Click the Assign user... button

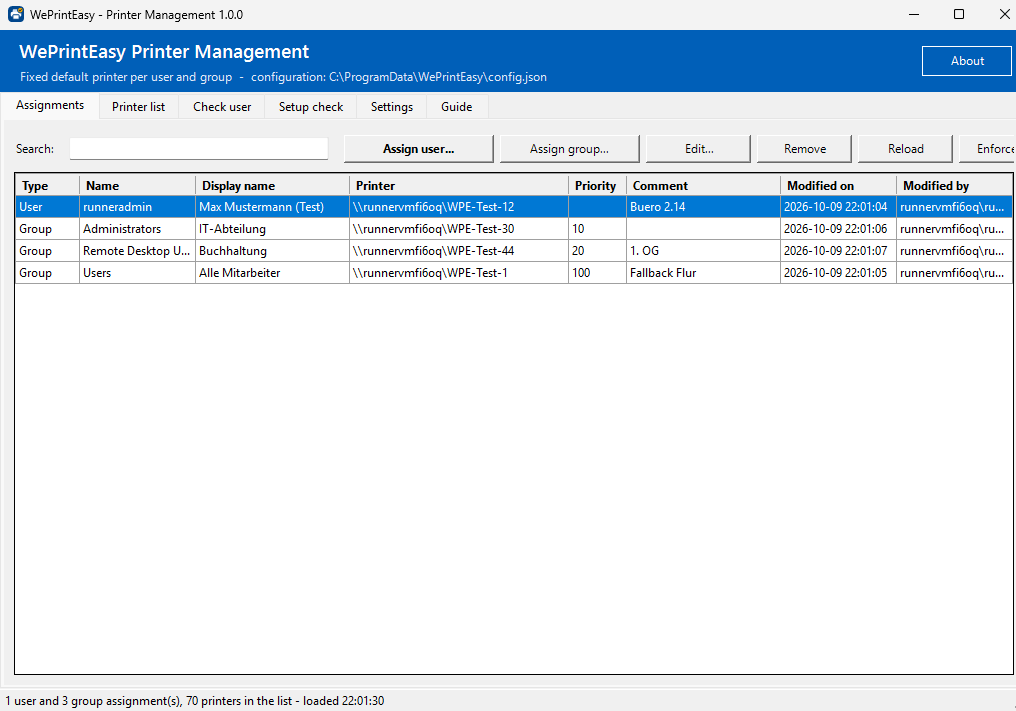click(x=419, y=149)
